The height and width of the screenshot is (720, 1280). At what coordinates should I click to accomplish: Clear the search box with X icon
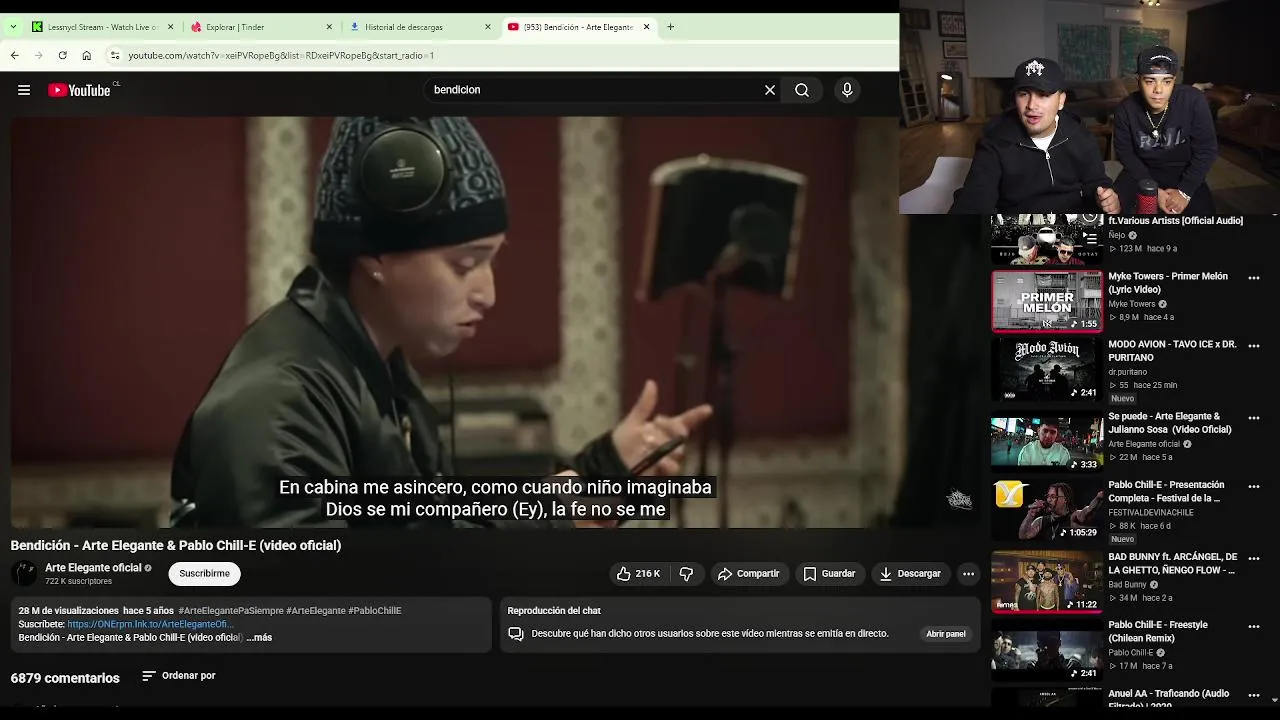tap(770, 90)
